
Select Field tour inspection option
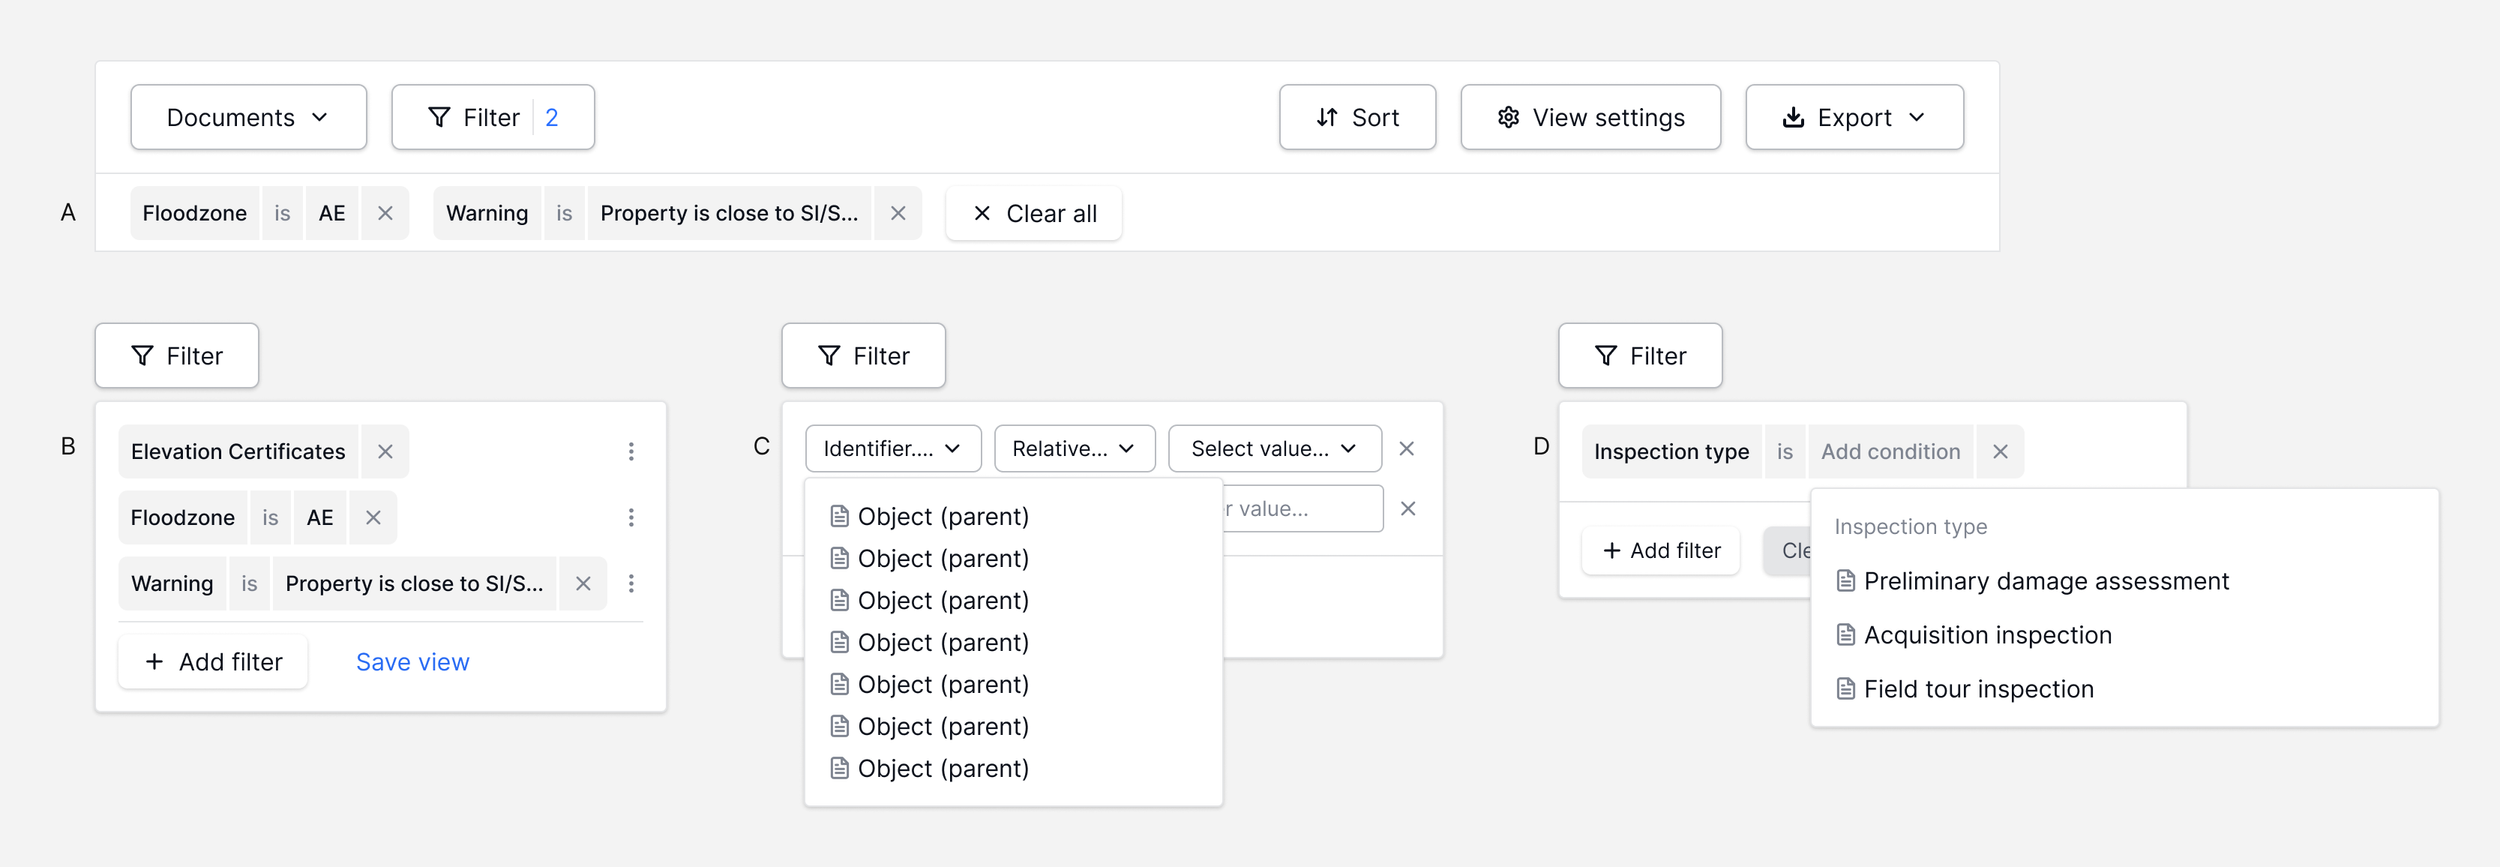click(x=1977, y=690)
